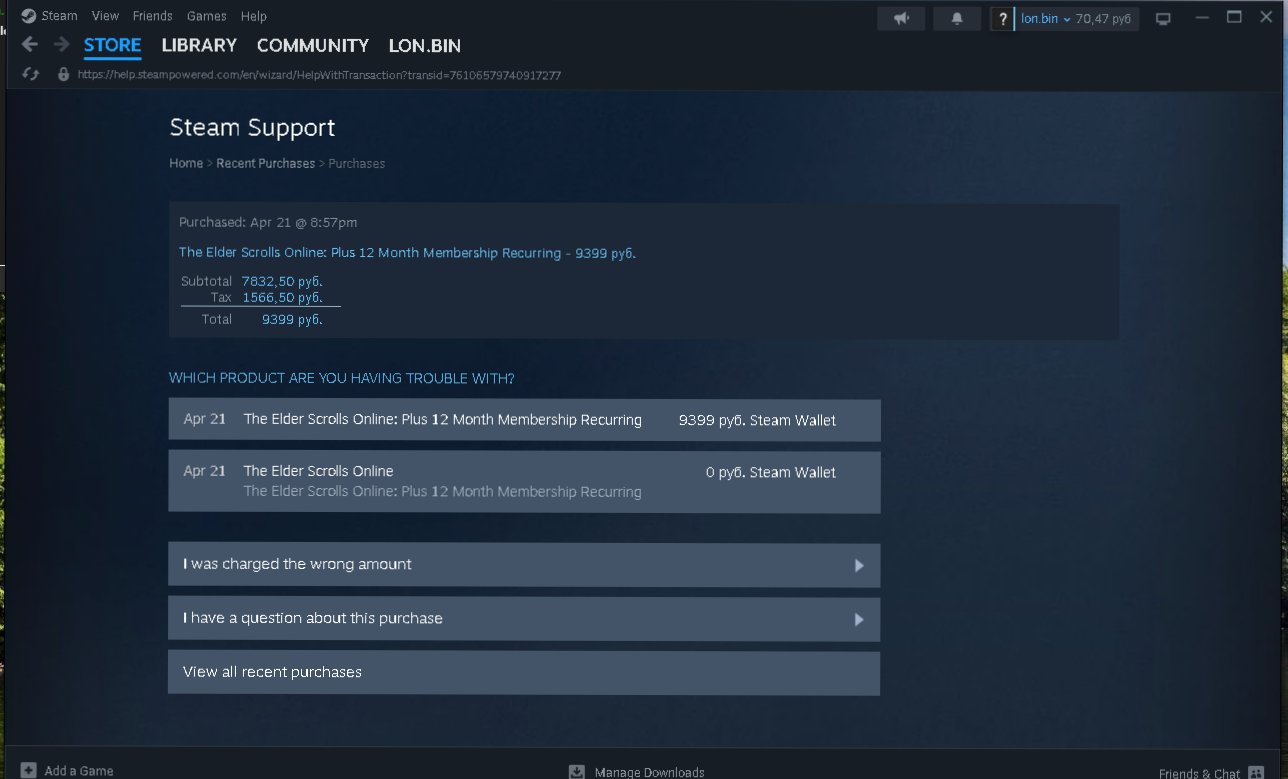Go forward with the right arrow
The height and width of the screenshot is (779, 1288).
tap(62, 45)
